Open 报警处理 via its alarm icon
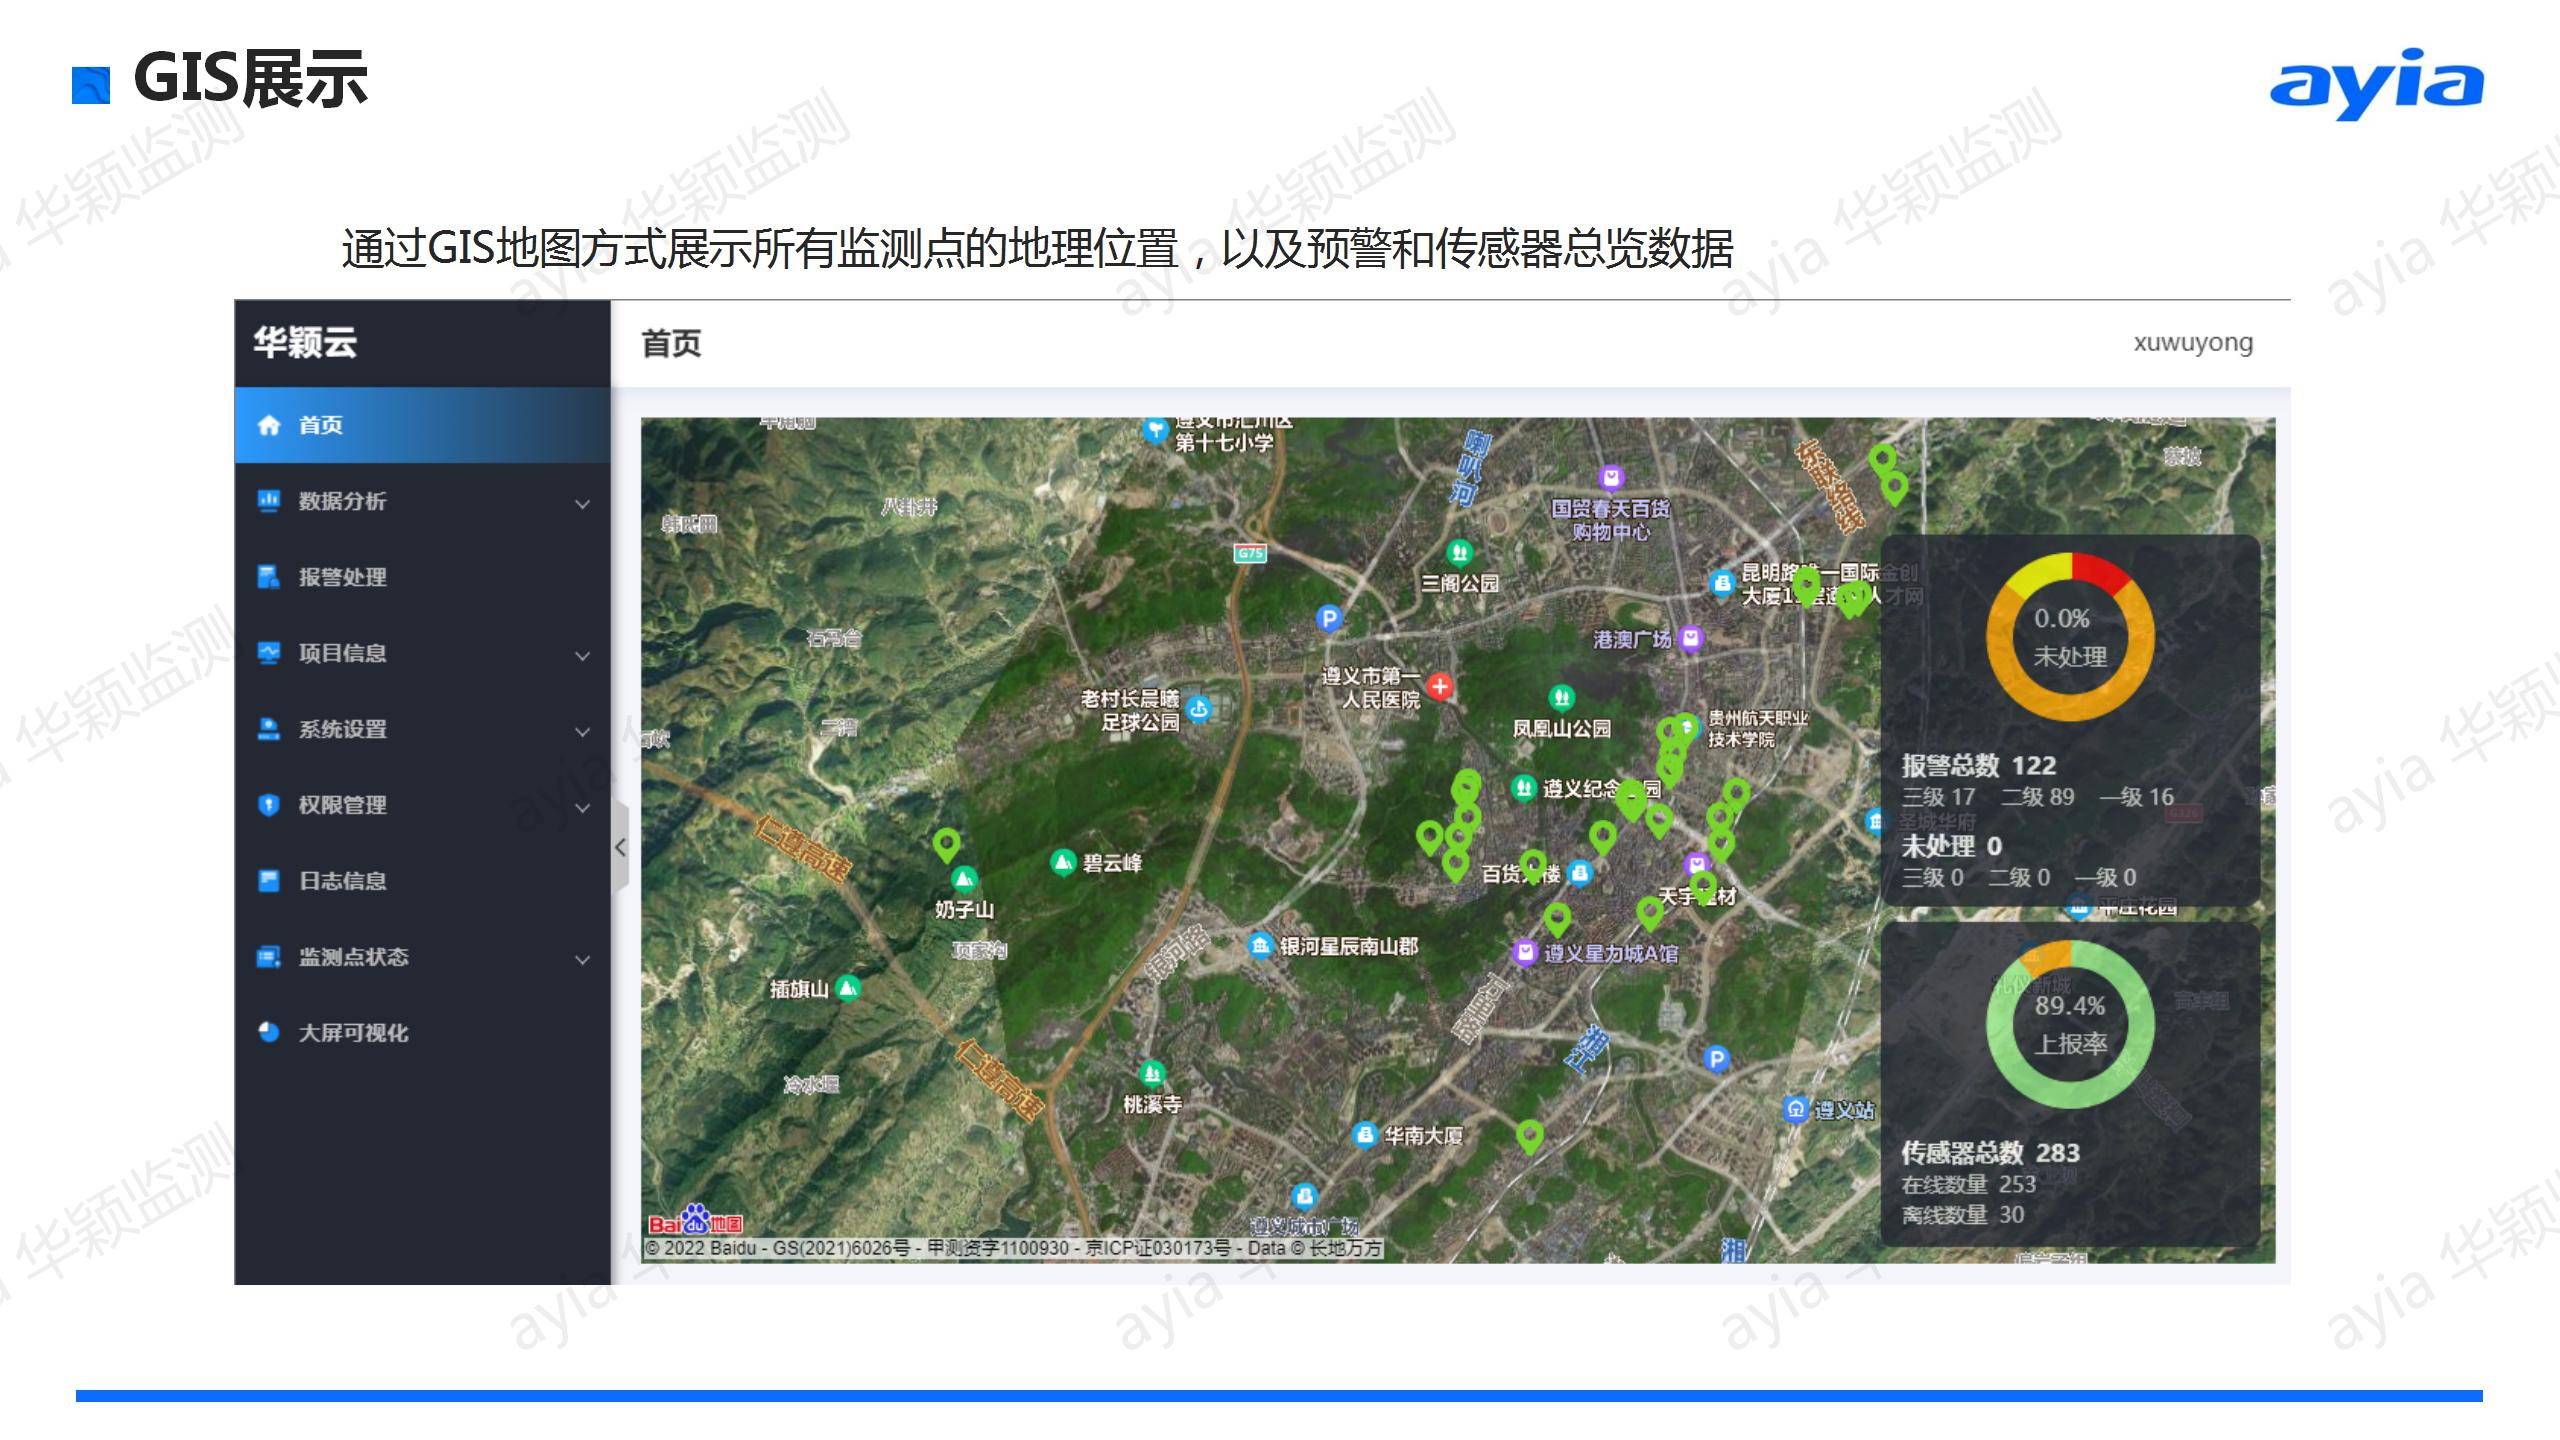 click(268, 578)
